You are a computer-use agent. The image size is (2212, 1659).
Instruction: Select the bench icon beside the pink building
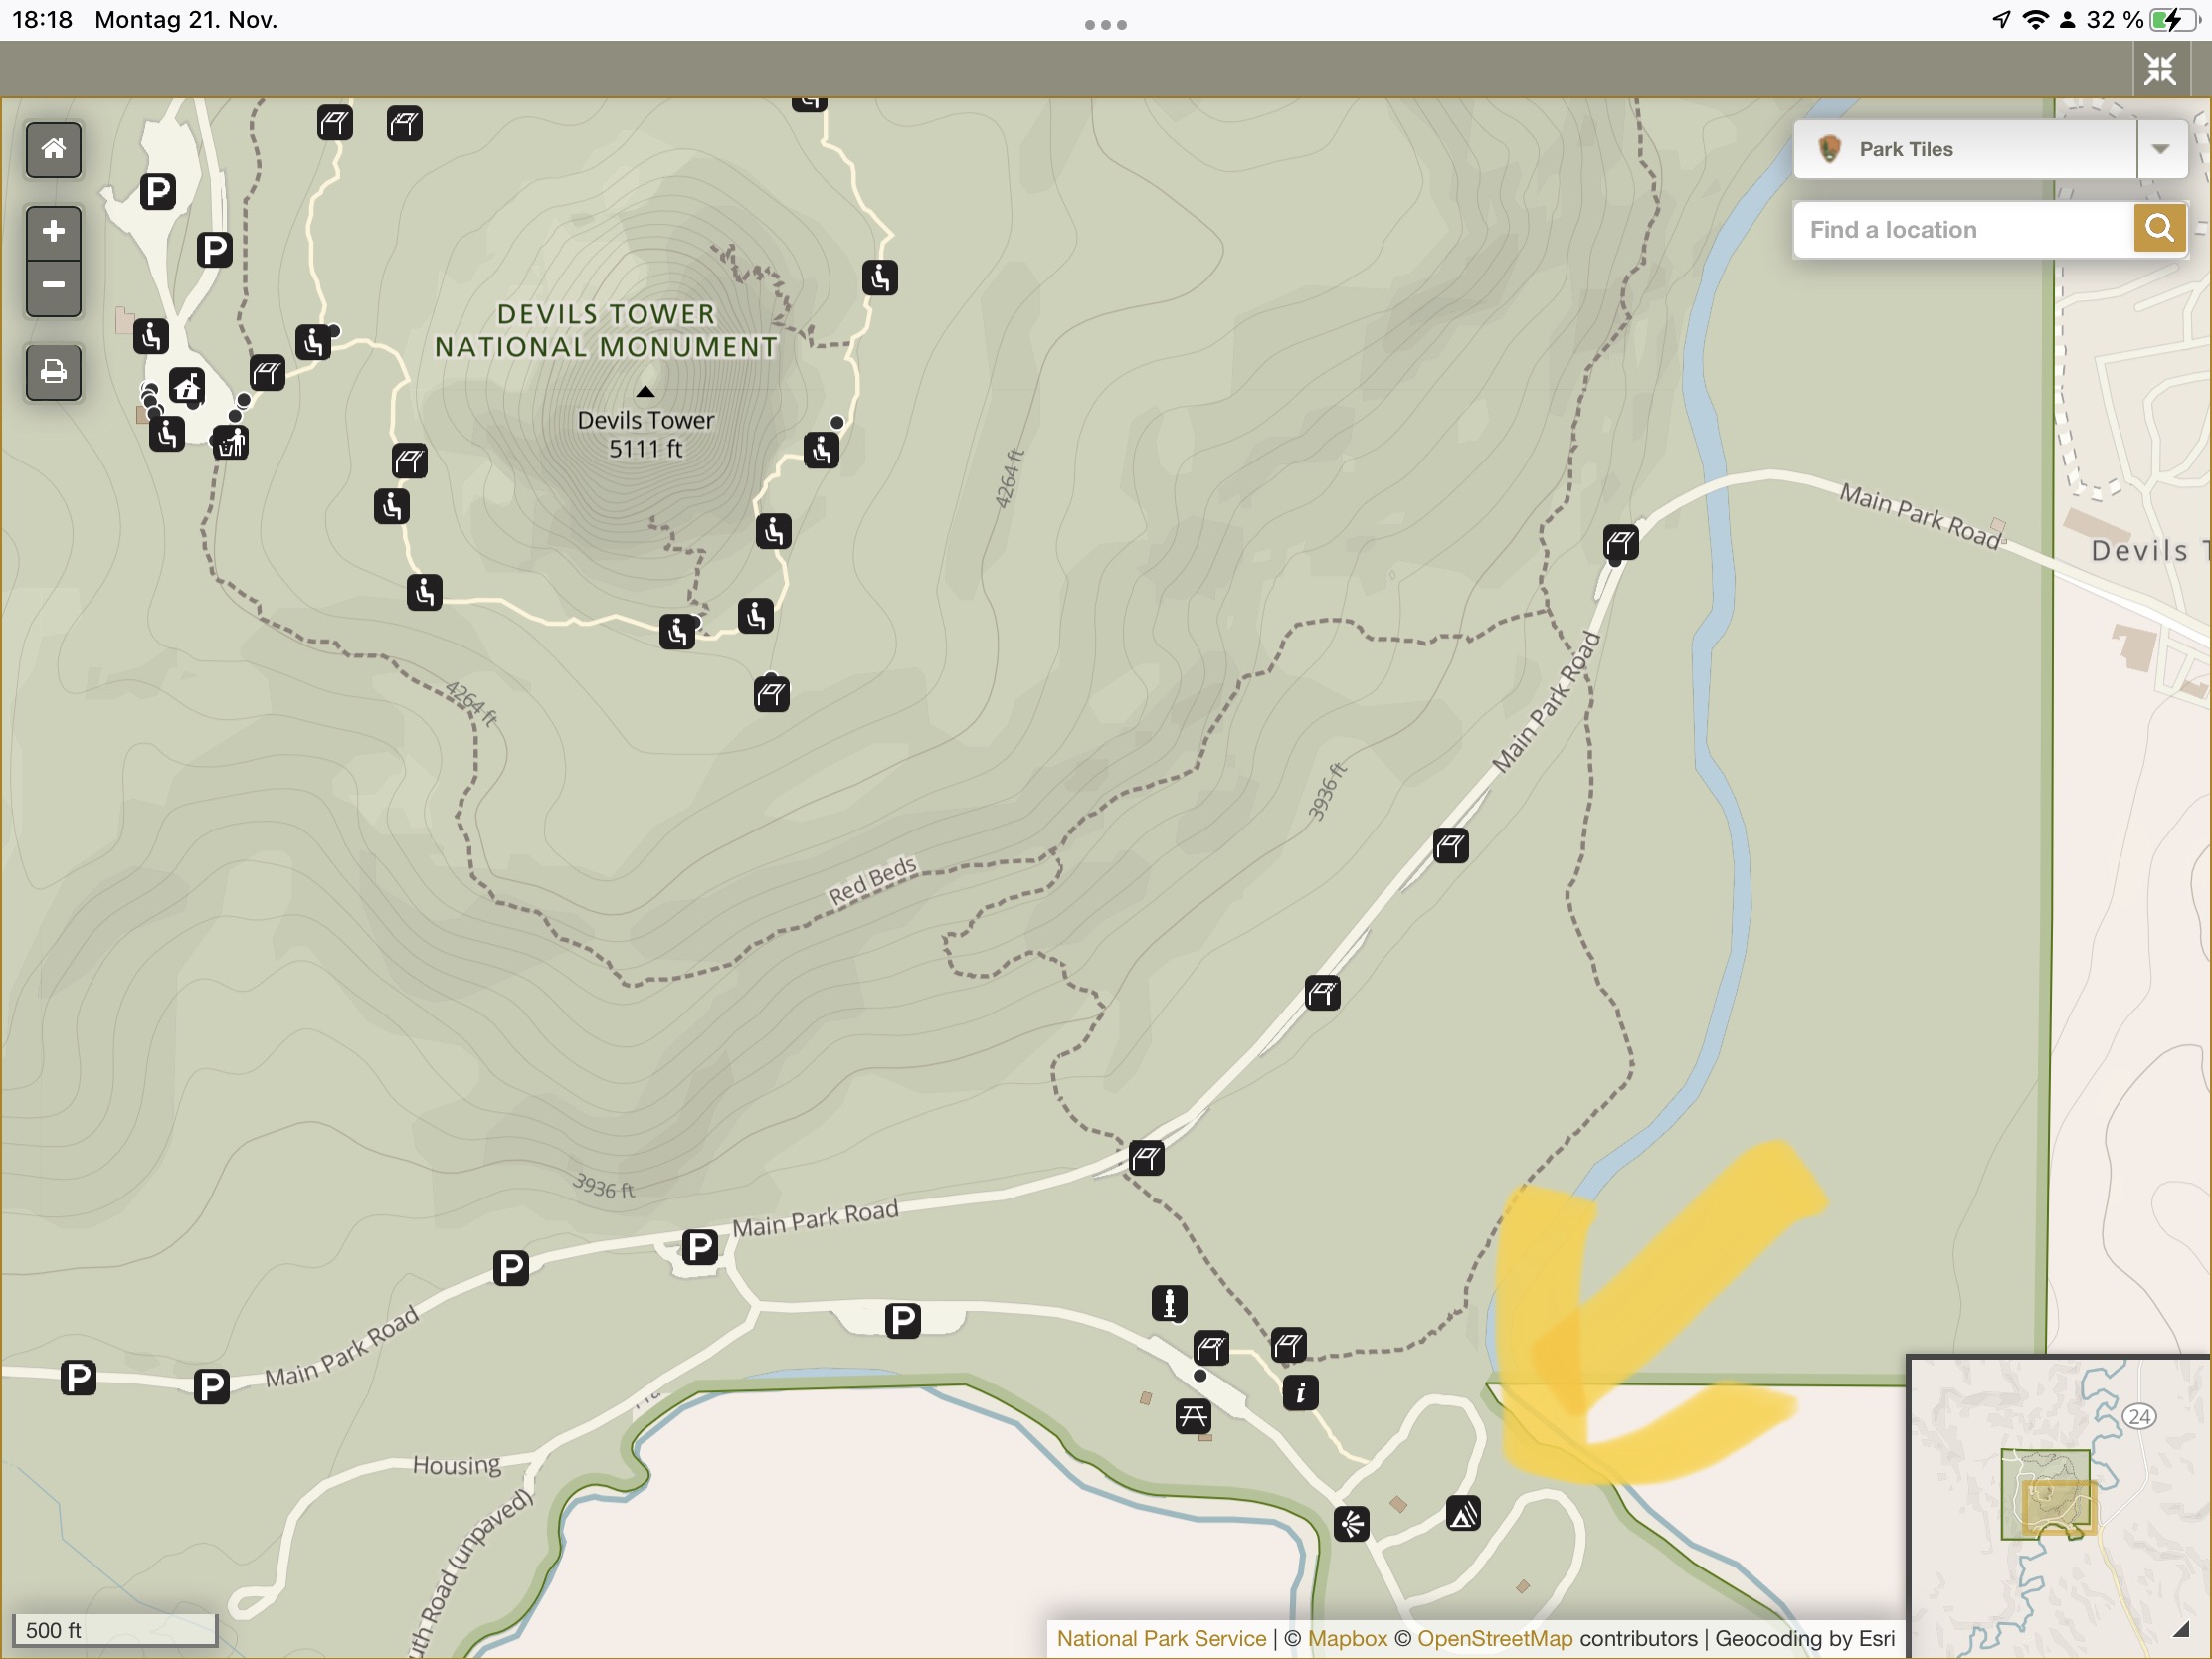click(151, 336)
